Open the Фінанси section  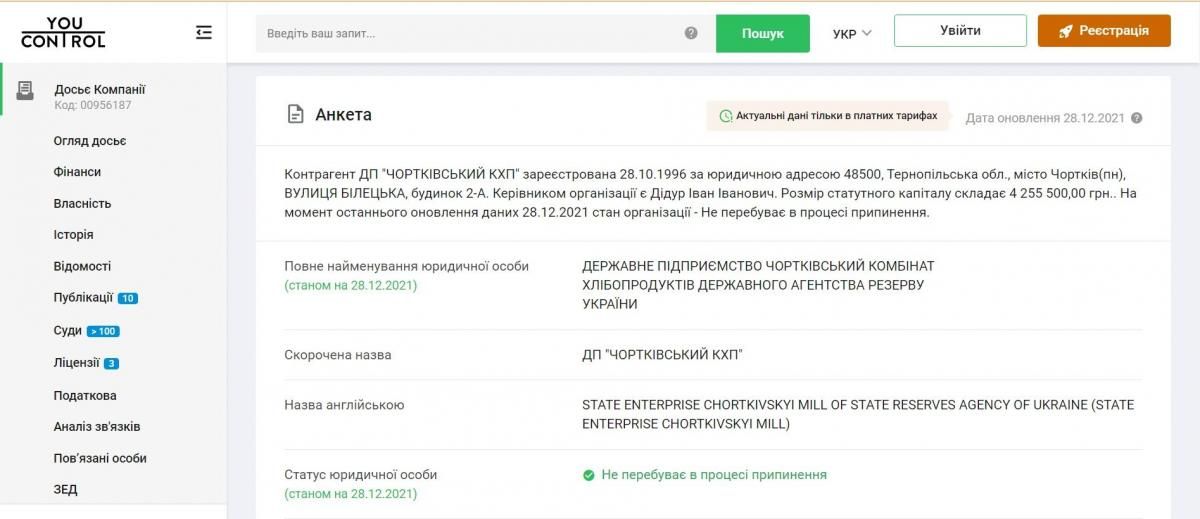click(x=77, y=172)
